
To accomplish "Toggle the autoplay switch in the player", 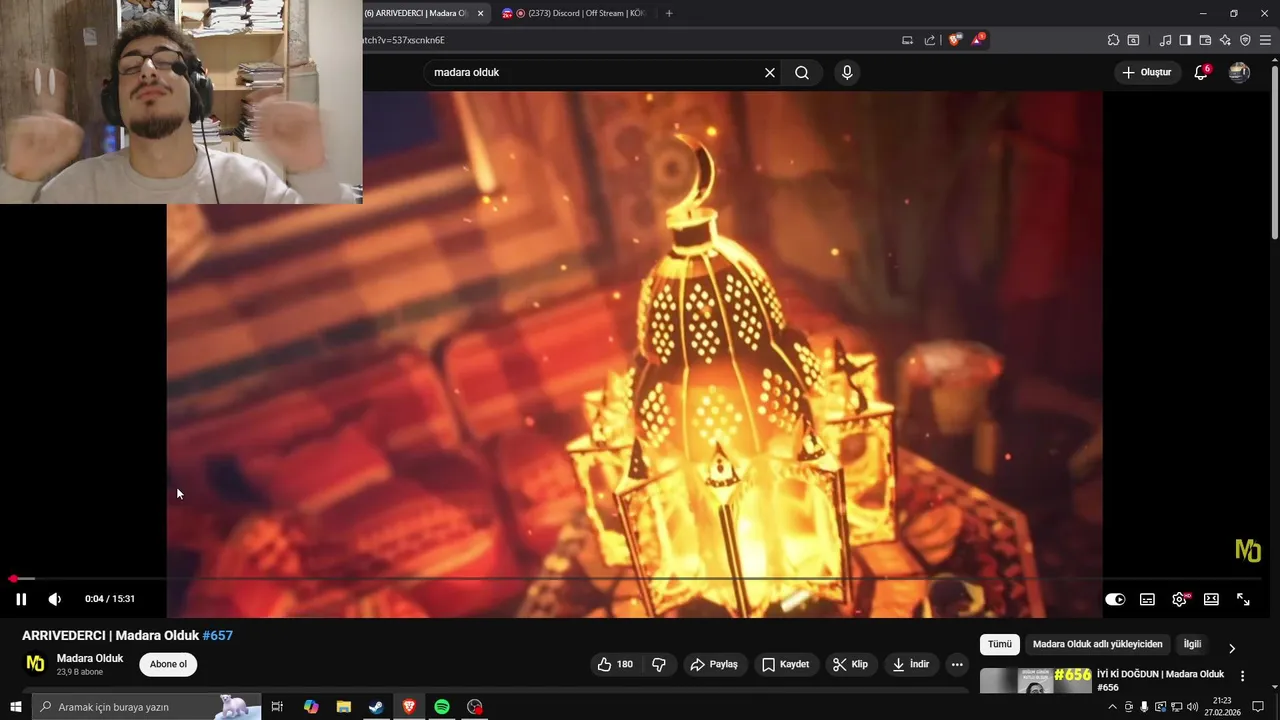I will 1115,599.
